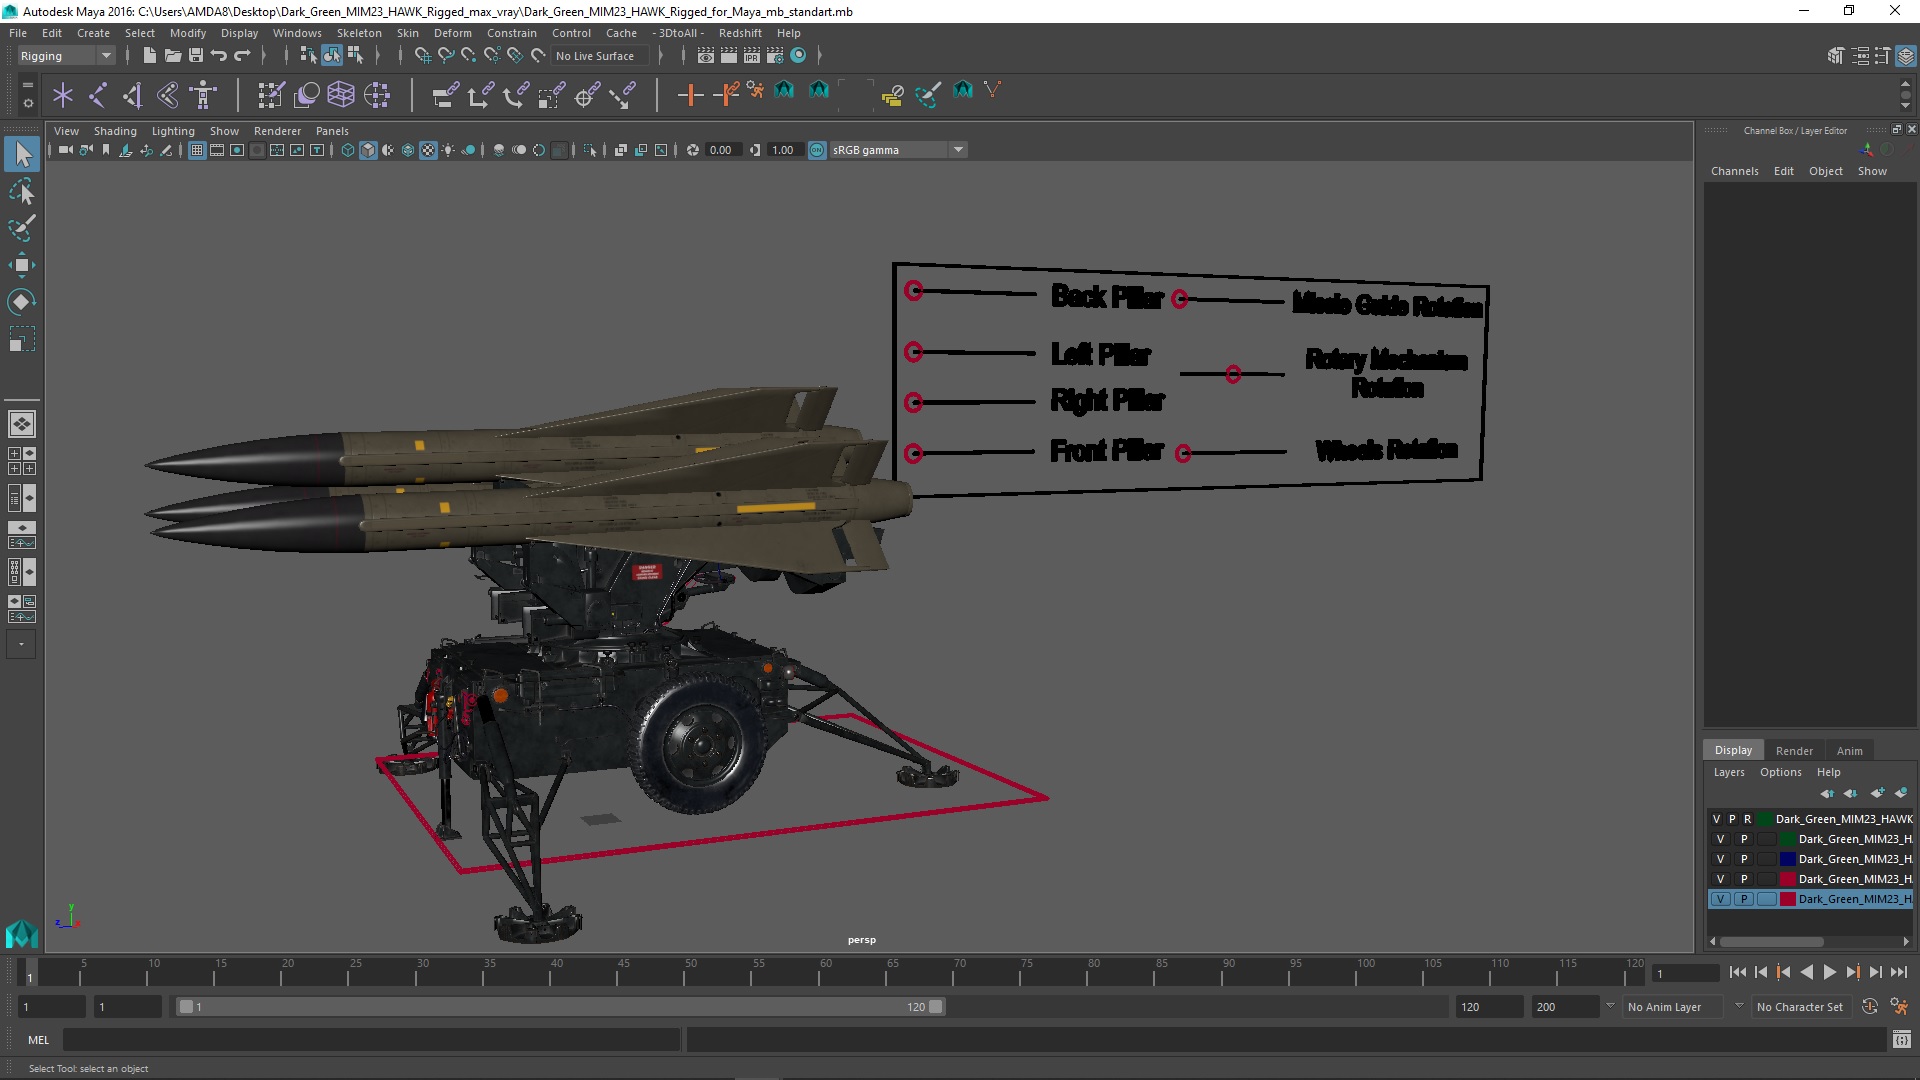Click the Snap to Grid icon
1920x1080 pixels.
[x=421, y=55]
